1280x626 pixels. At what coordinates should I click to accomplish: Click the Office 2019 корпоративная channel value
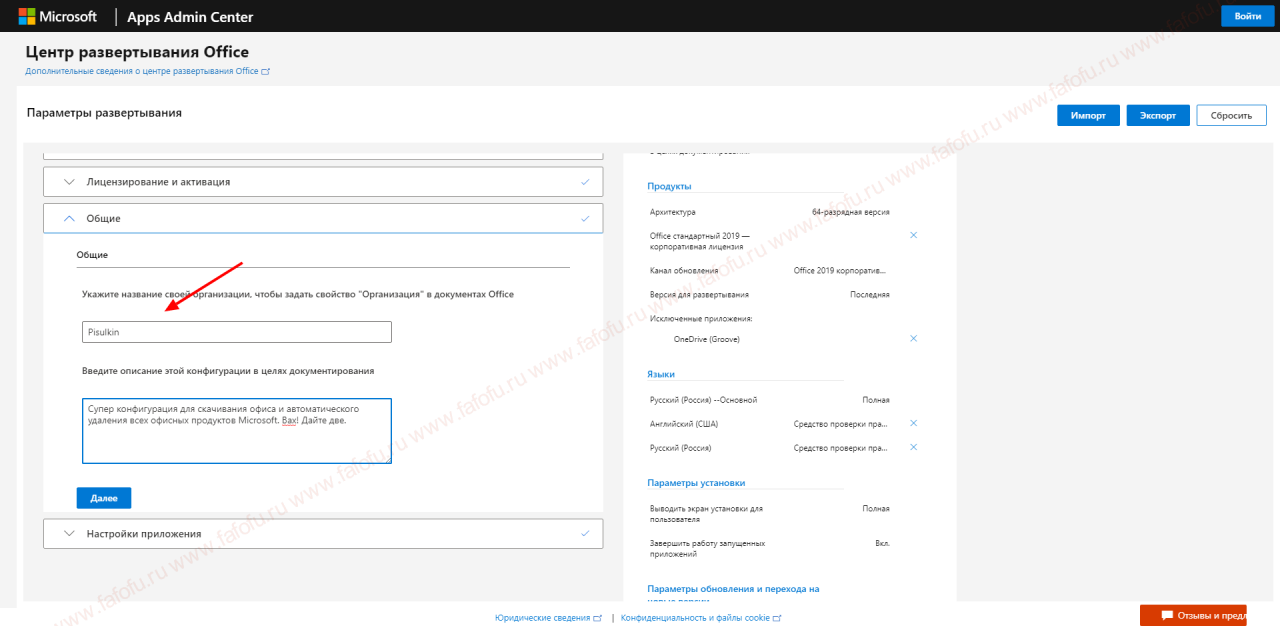click(x=840, y=271)
